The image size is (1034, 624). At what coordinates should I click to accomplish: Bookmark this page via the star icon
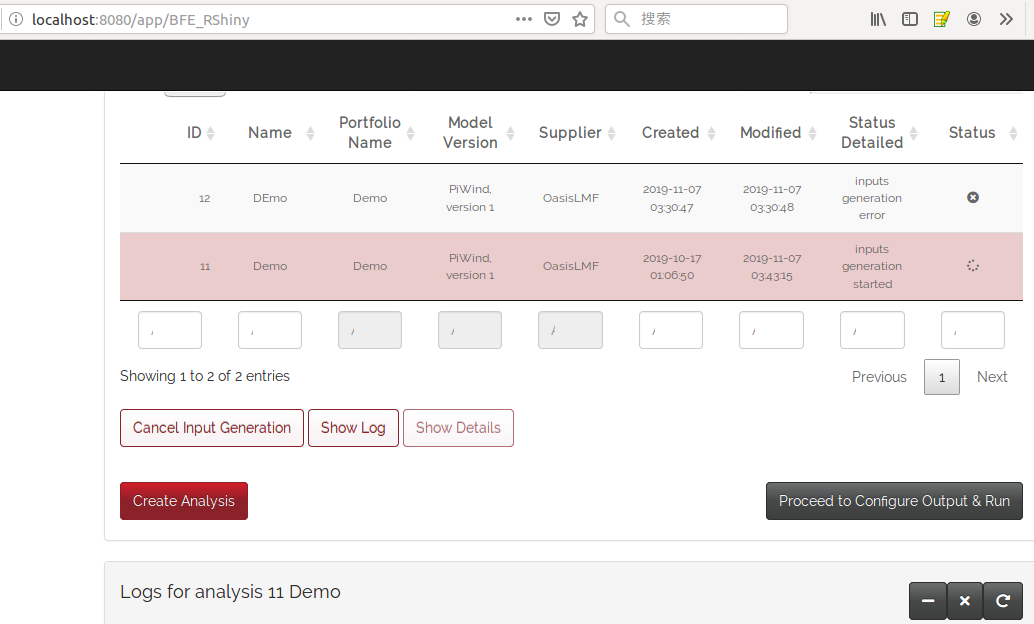(x=580, y=18)
